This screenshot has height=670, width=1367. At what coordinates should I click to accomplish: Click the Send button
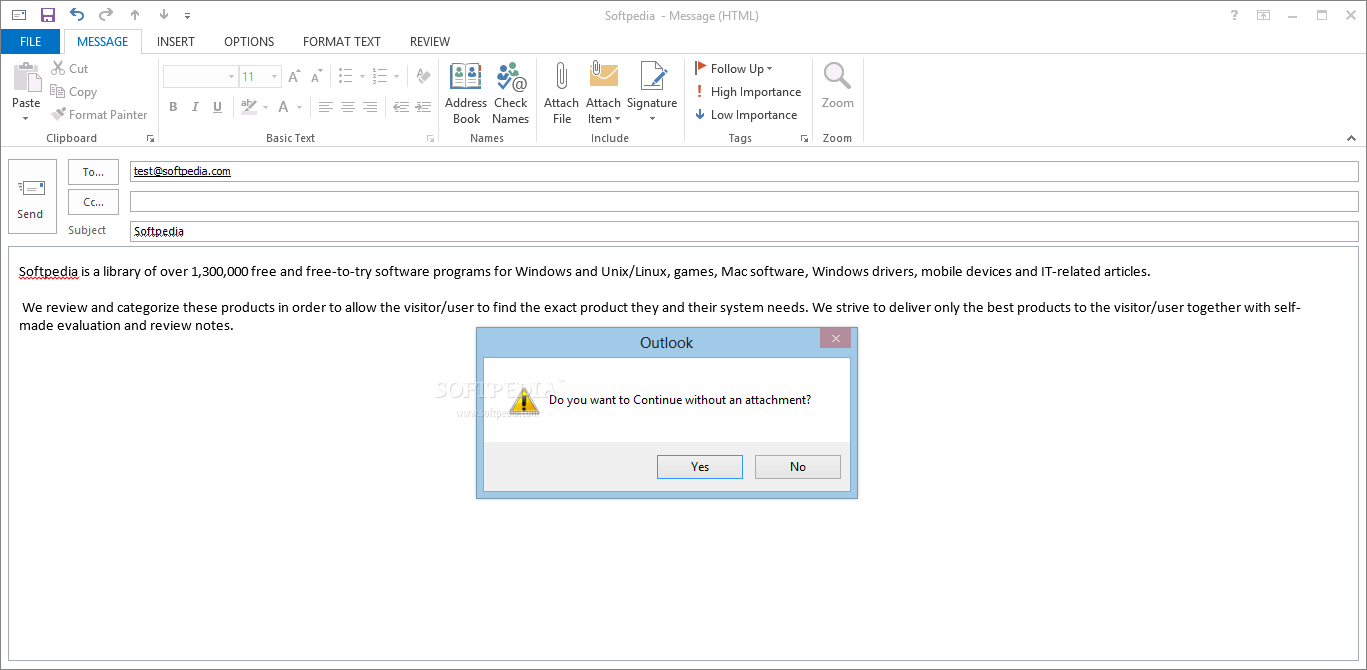click(31, 197)
